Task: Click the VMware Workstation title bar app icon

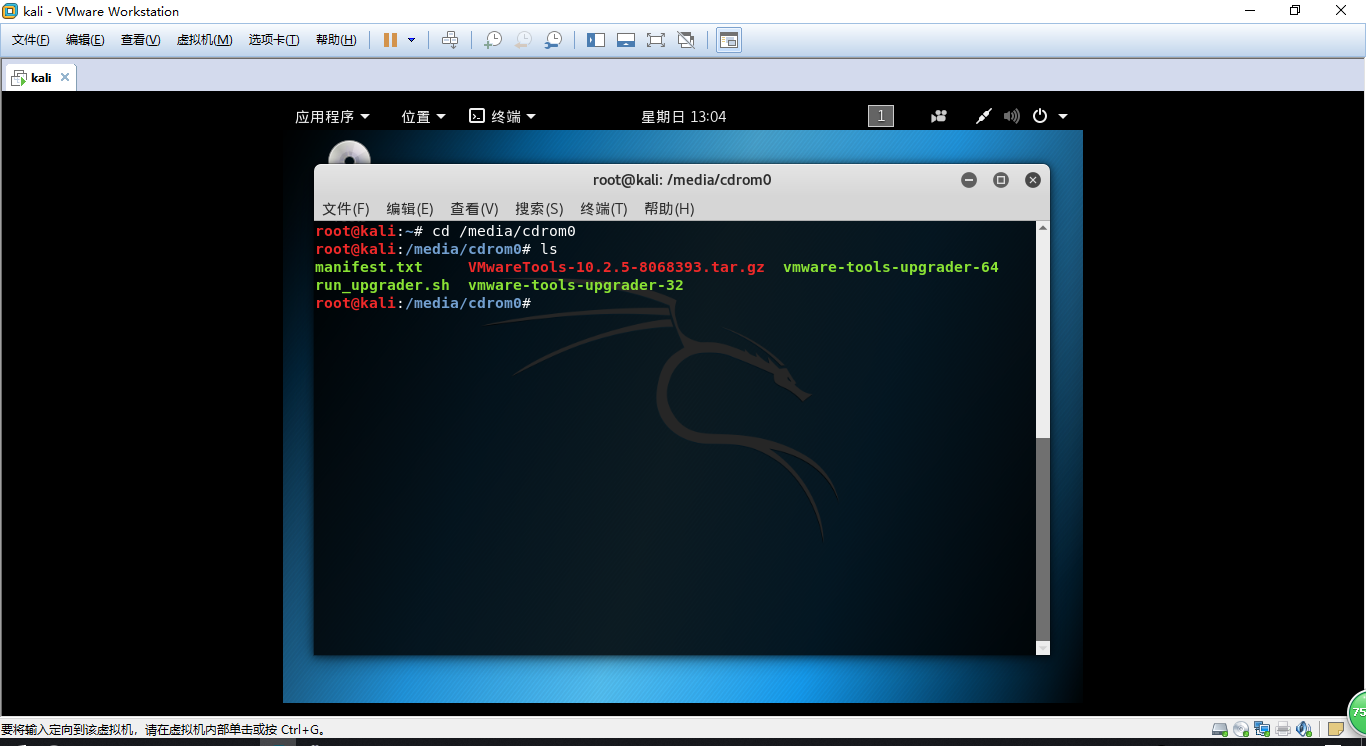Action: (x=10, y=11)
